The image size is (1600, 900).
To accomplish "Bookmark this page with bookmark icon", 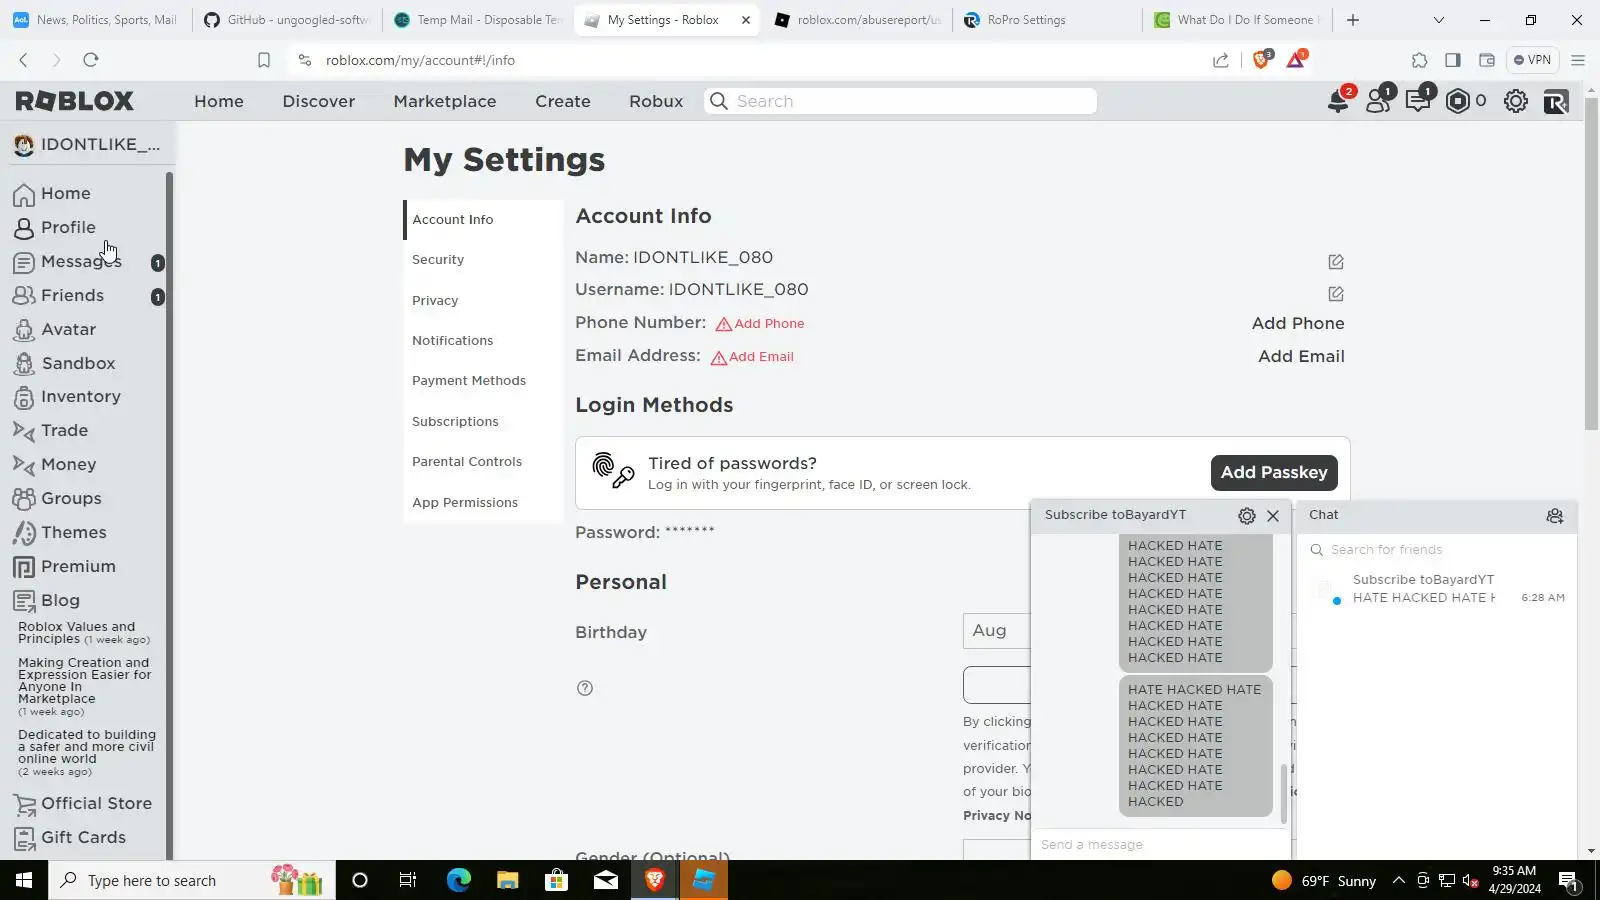I will [x=263, y=60].
